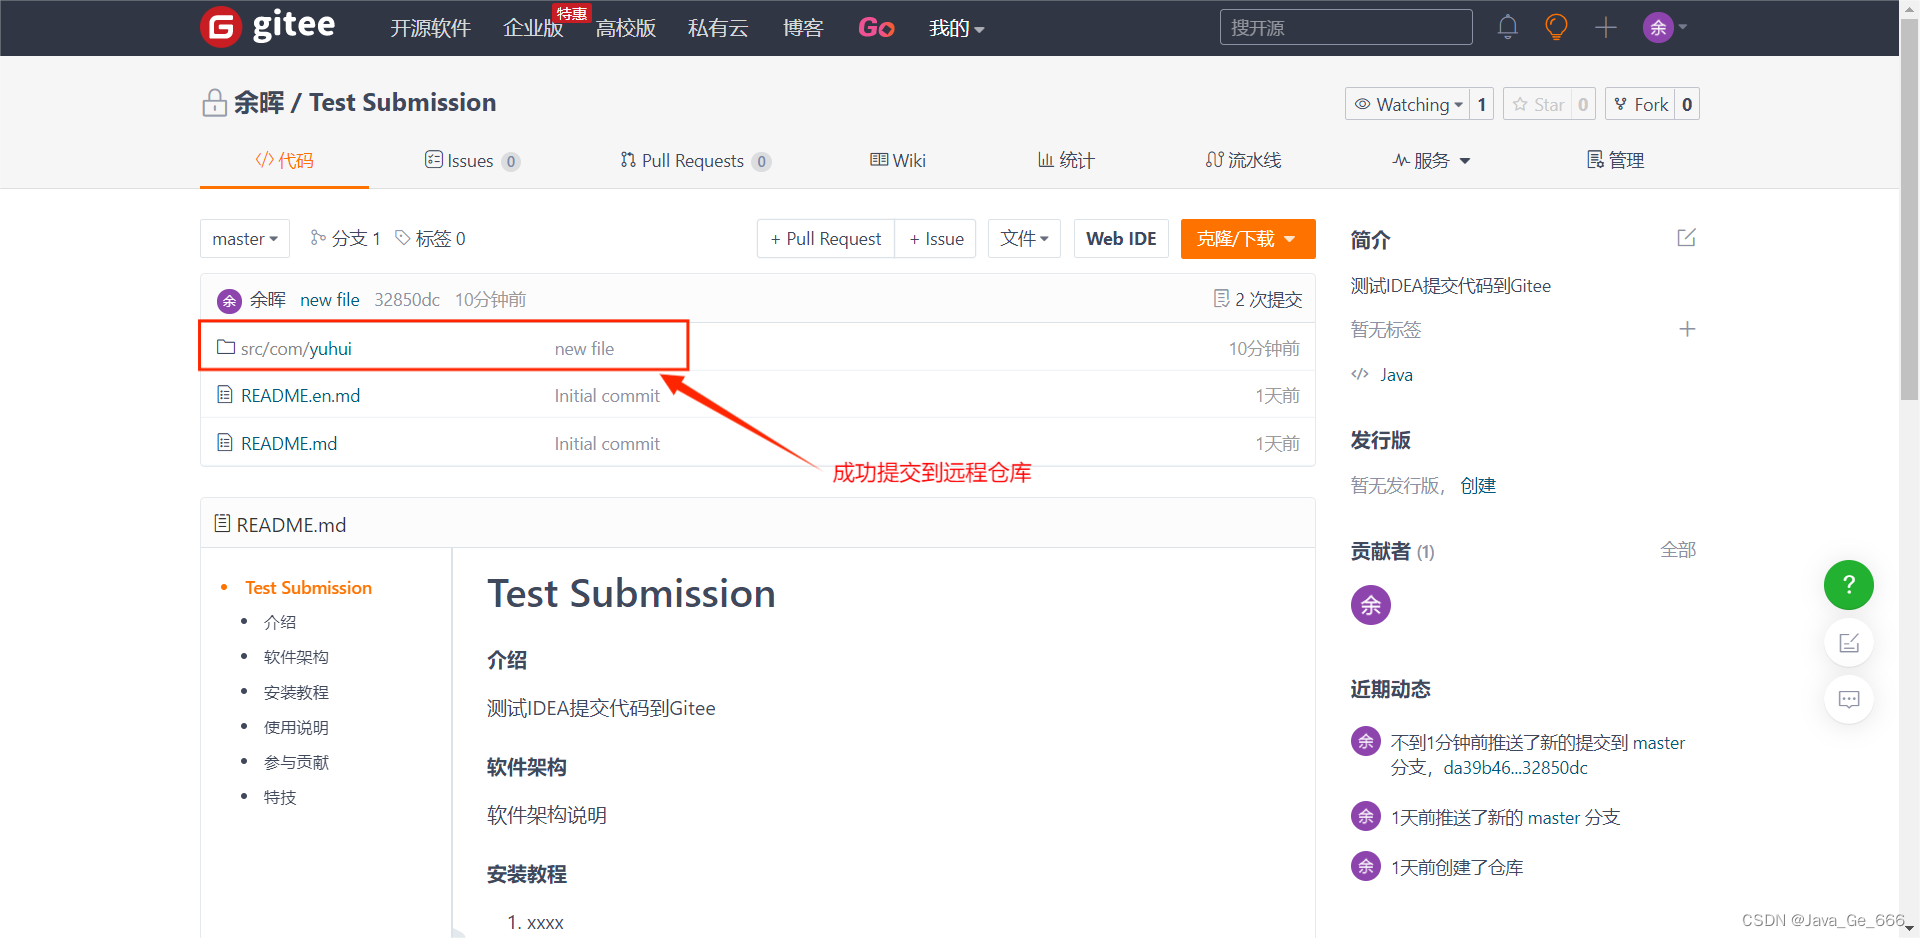
Task: Open the Web IDE button
Action: click(1121, 239)
